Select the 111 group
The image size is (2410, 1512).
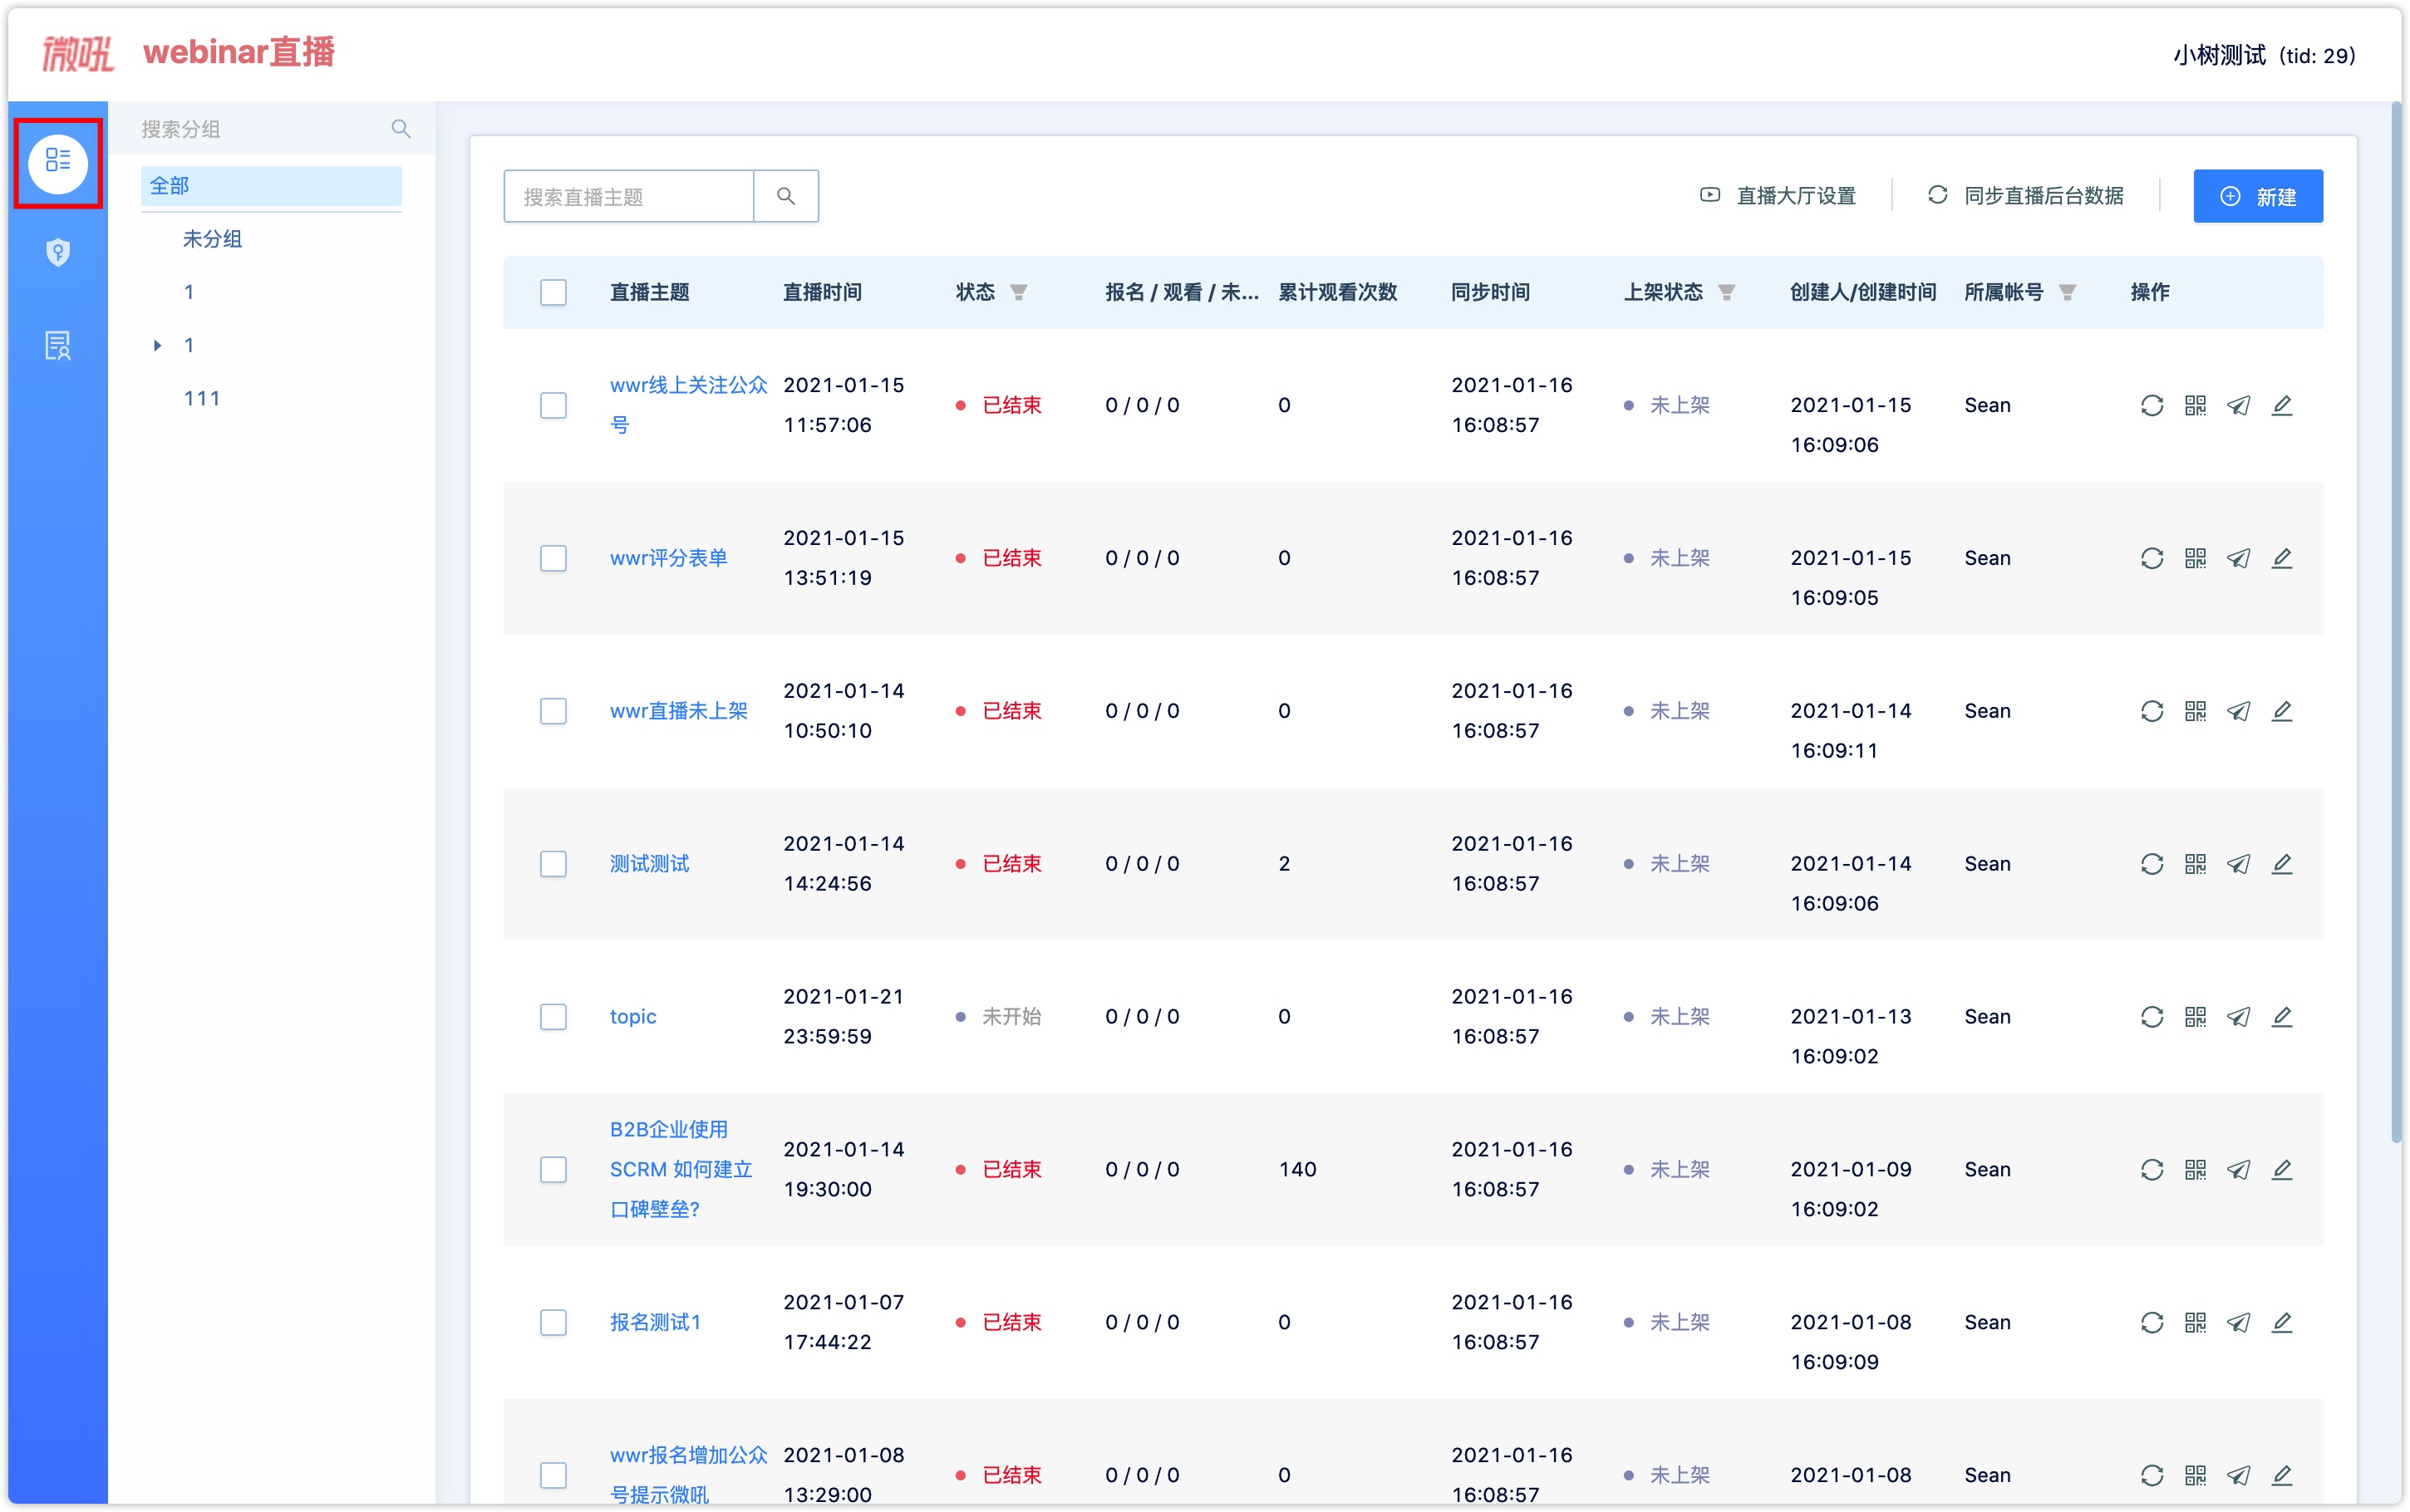click(201, 398)
